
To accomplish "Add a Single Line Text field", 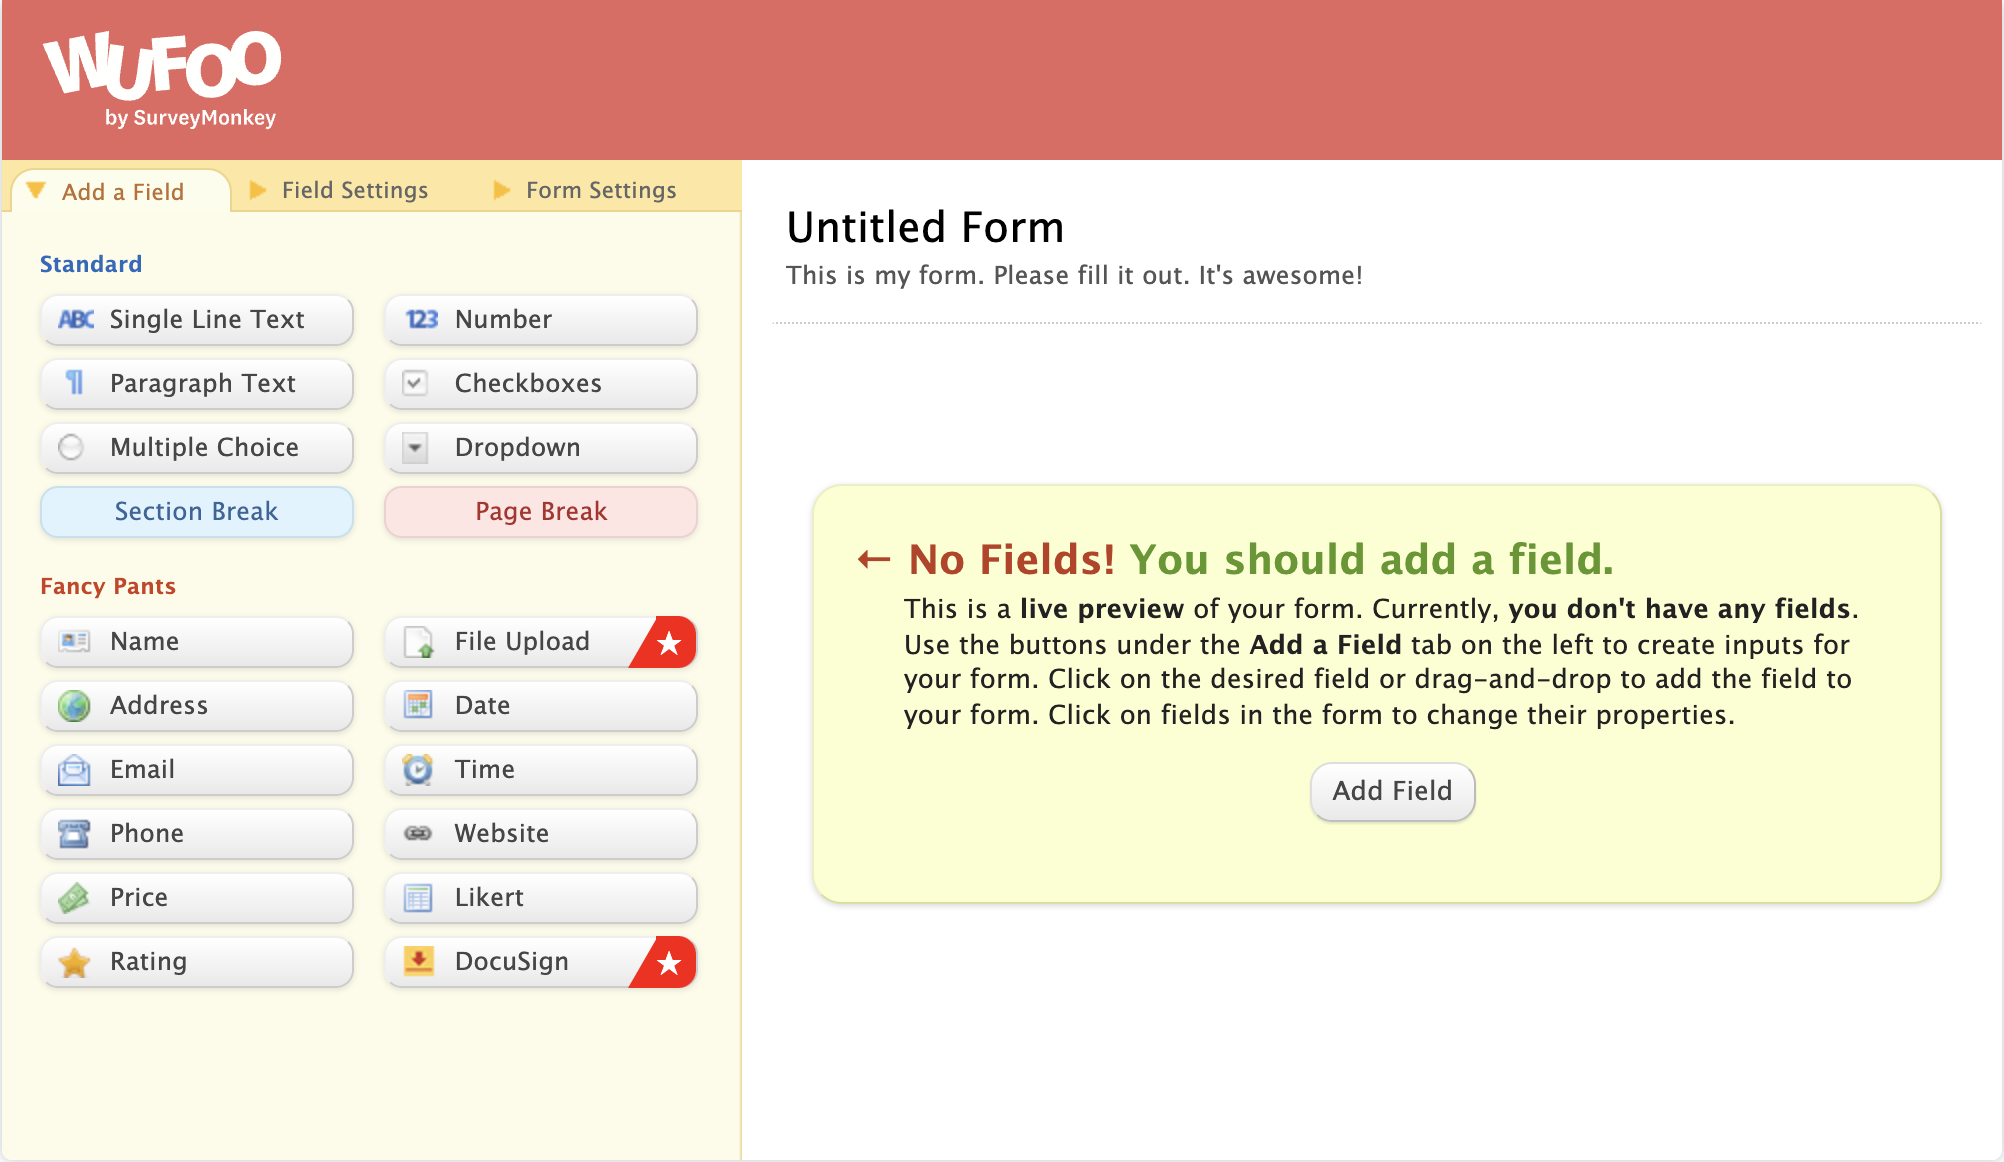I will (x=197, y=320).
